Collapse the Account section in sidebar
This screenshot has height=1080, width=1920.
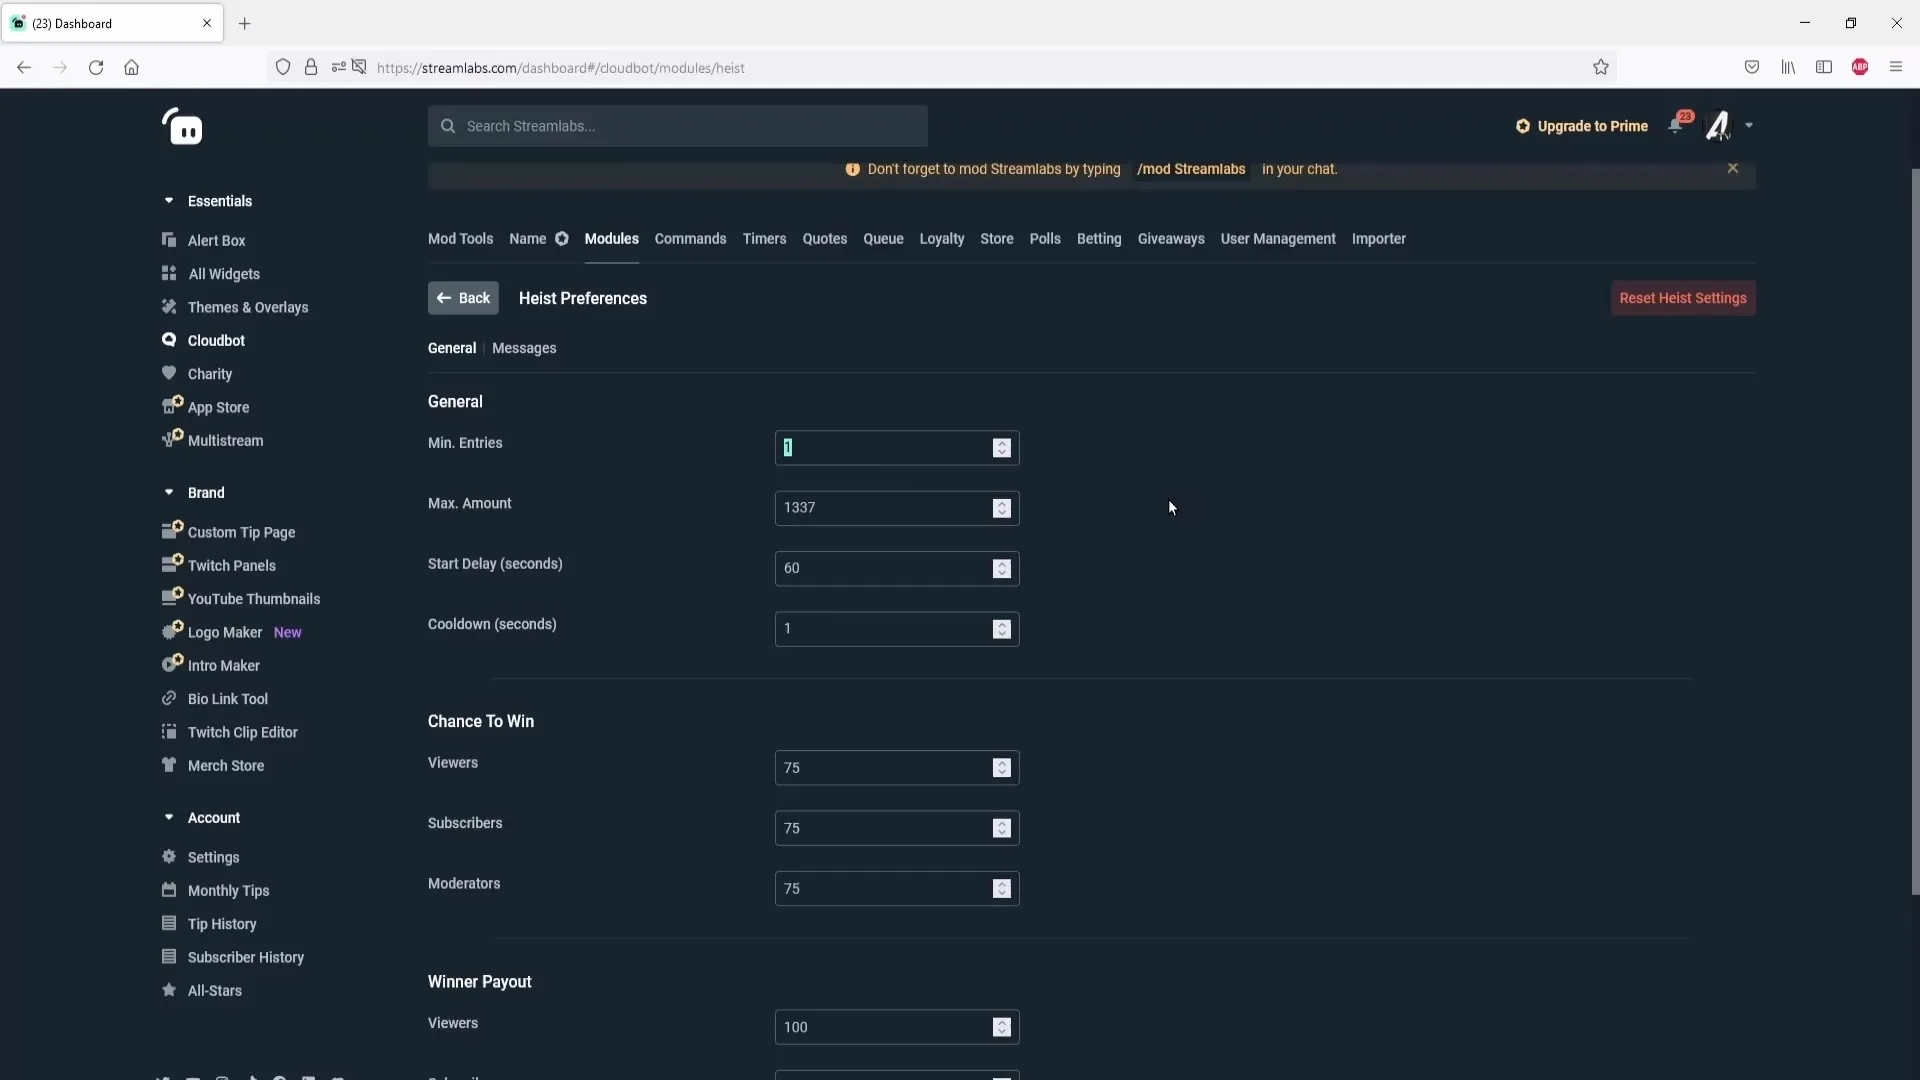coord(169,818)
